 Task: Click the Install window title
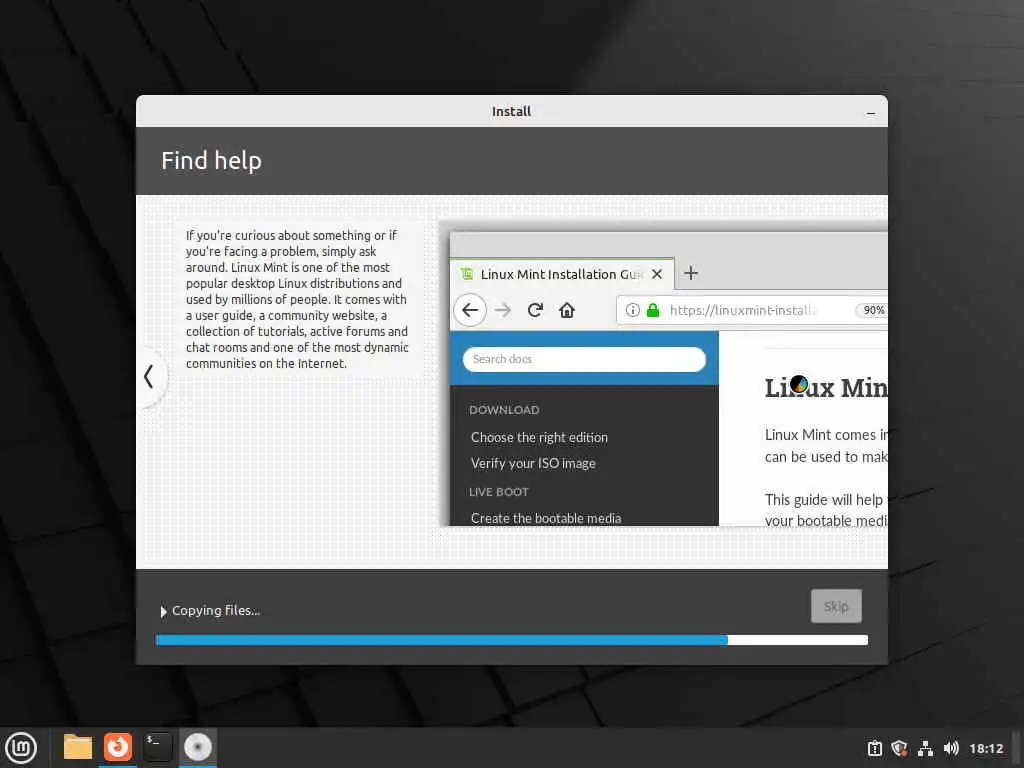511,112
